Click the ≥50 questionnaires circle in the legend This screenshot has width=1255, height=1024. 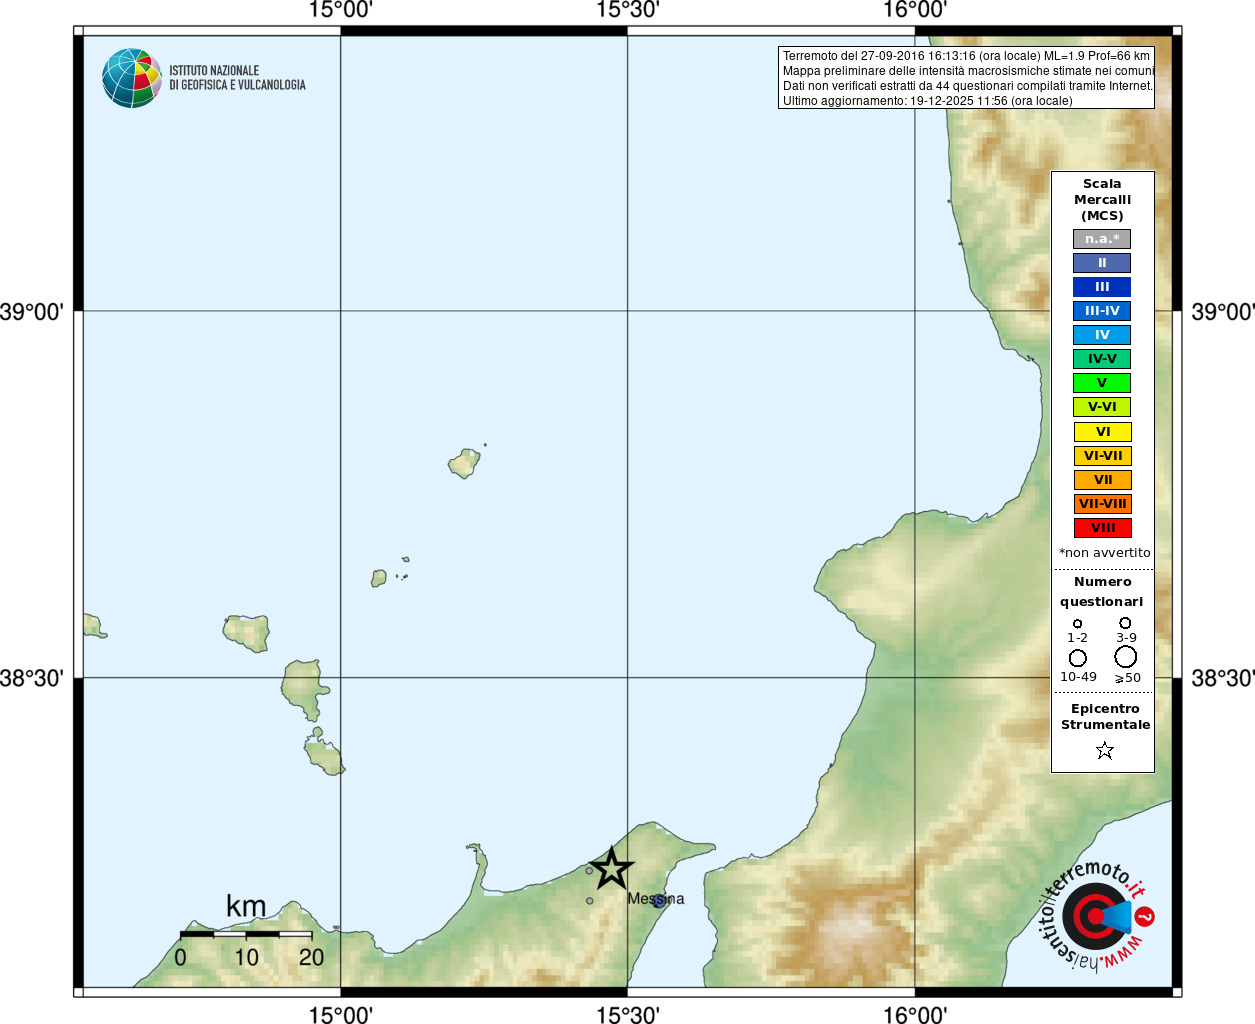(x=1126, y=657)
